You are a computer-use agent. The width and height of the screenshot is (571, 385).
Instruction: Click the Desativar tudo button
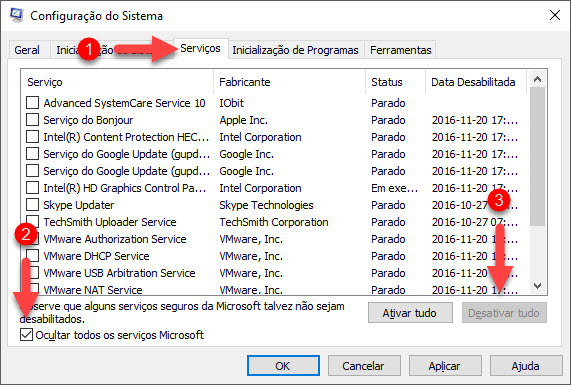coord(504,313)
